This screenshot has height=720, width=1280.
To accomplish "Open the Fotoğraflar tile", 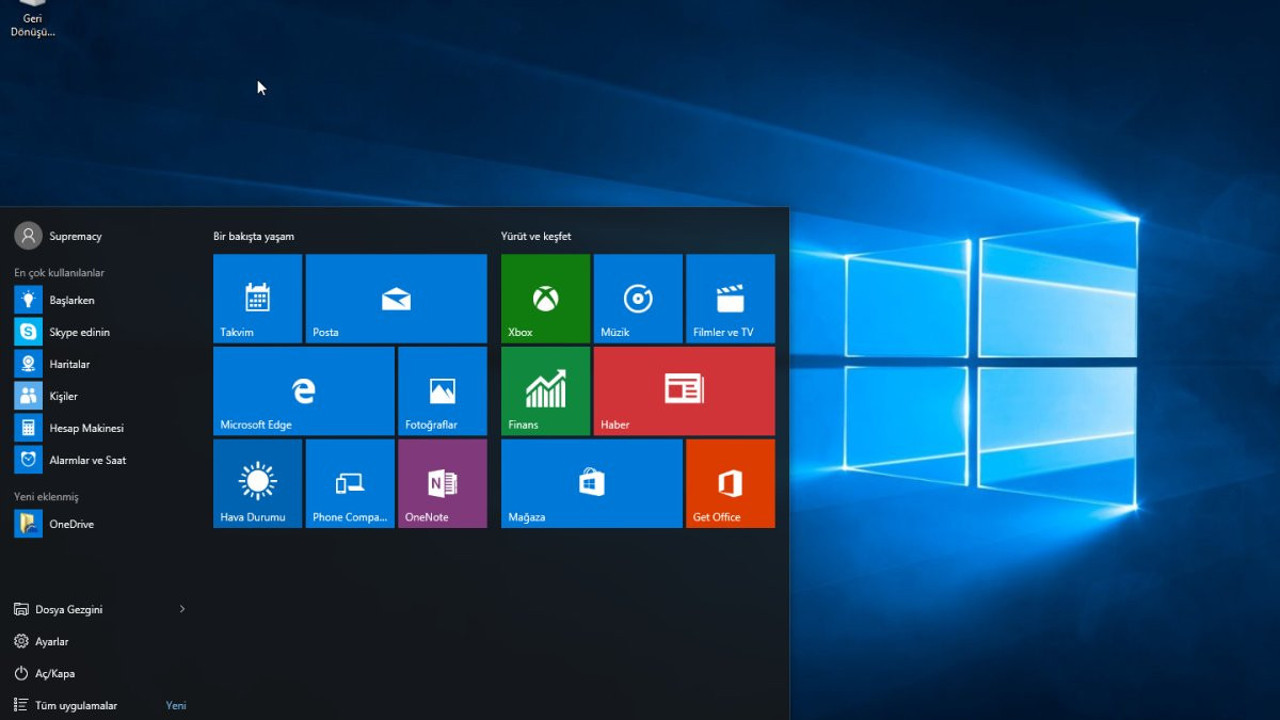I will pos(442,390).
